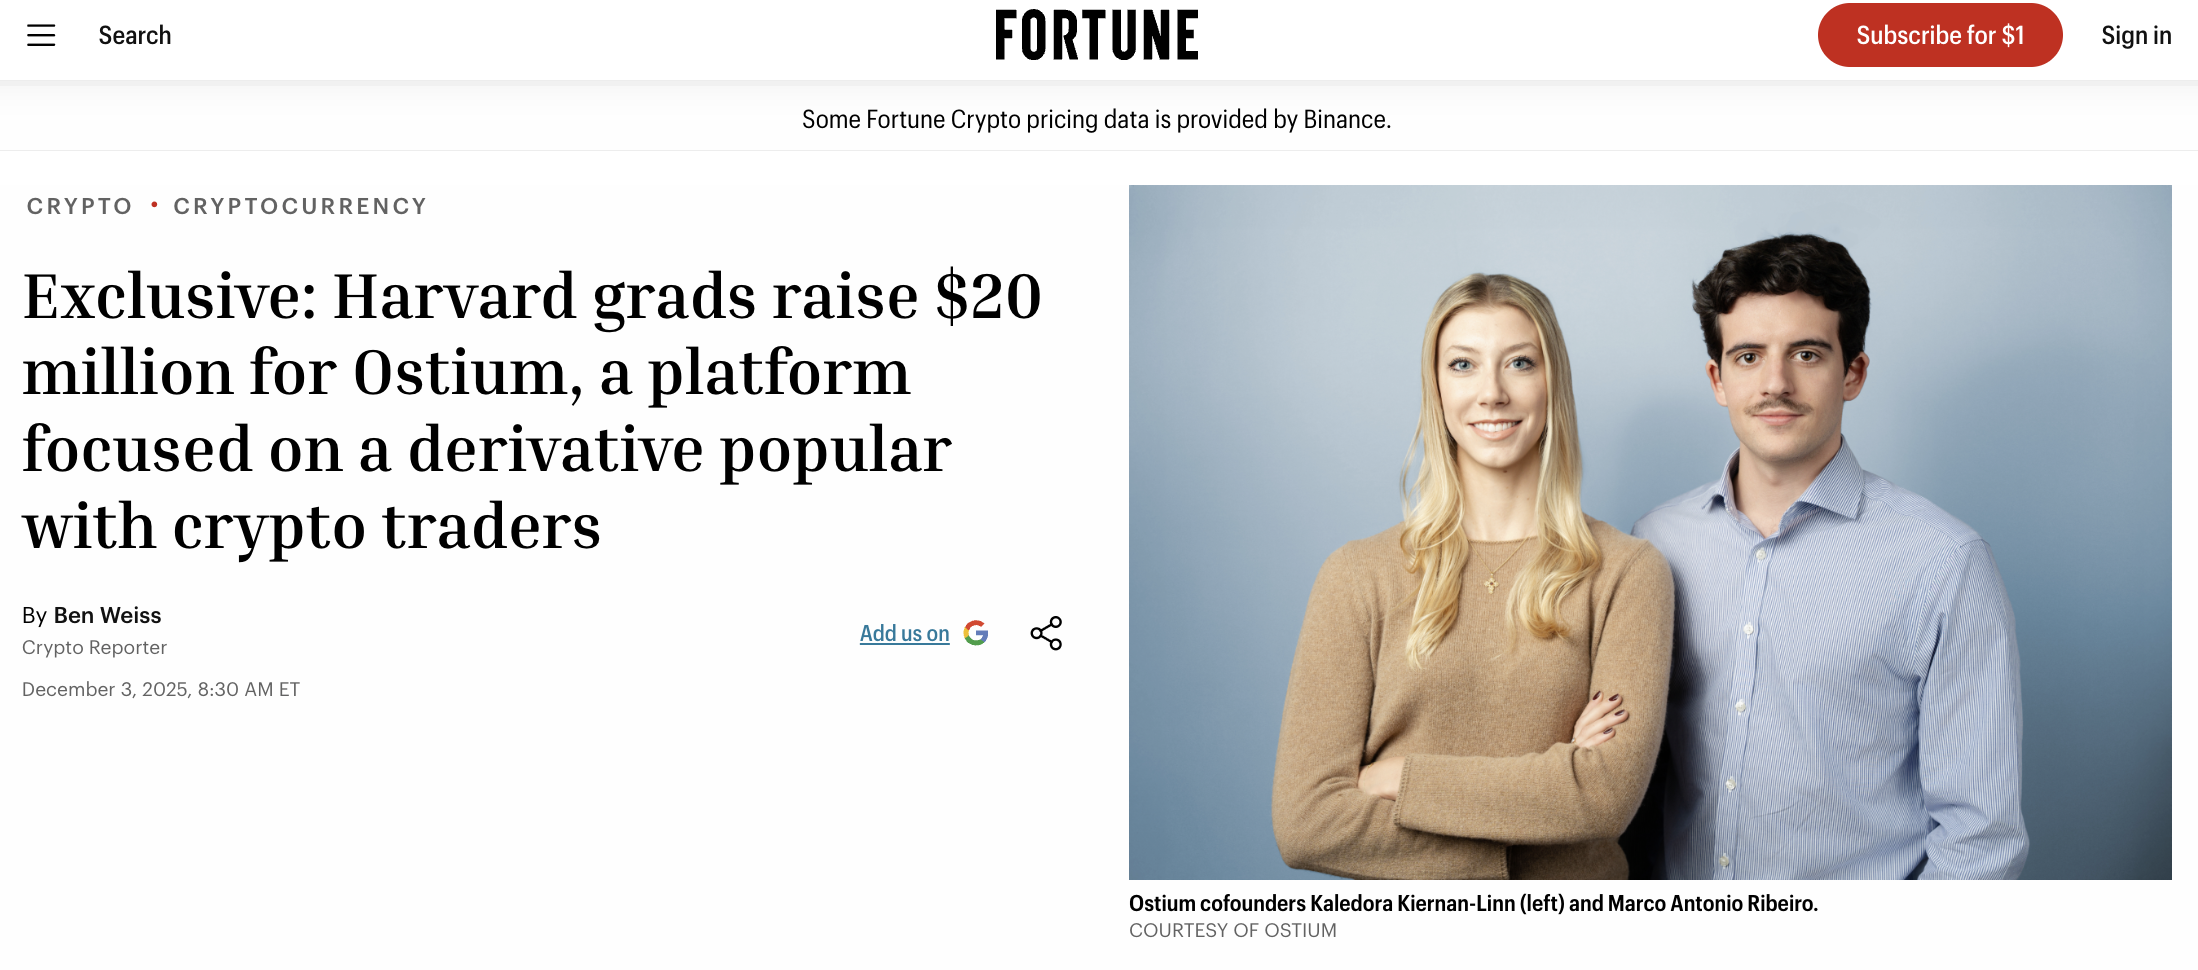Click the "Courtesy of Ostium" credit
The image size is (2198, 970).
pyautogui.click(x=1232, y=930)
